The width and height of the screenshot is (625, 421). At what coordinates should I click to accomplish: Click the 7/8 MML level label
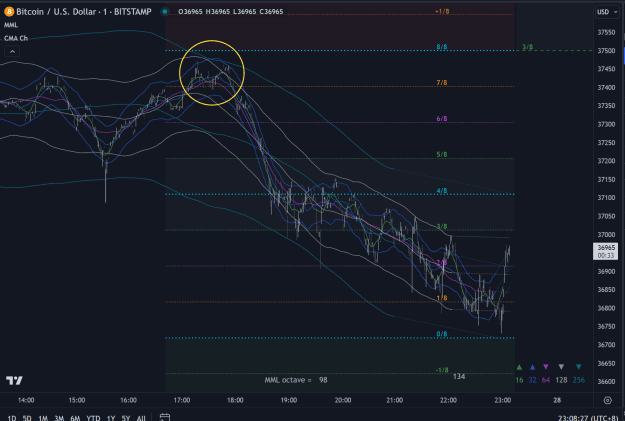click(442, 83)
